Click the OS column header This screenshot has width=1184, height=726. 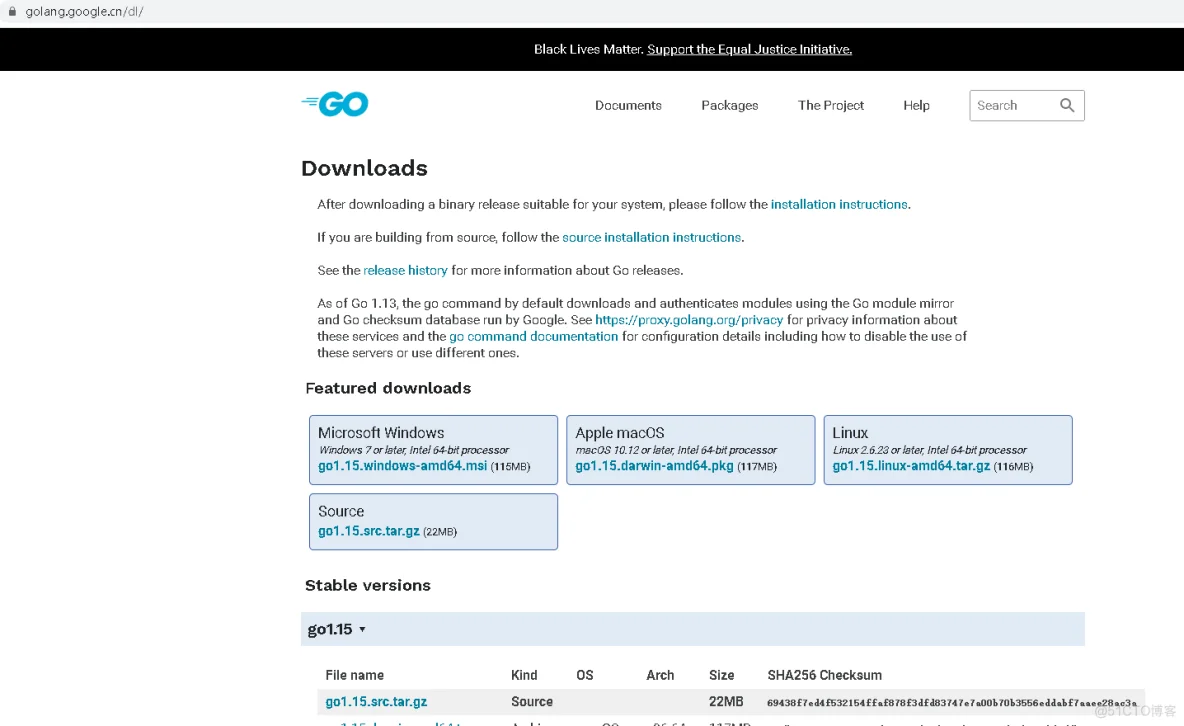pyautogui.click(x=584, y=675)
